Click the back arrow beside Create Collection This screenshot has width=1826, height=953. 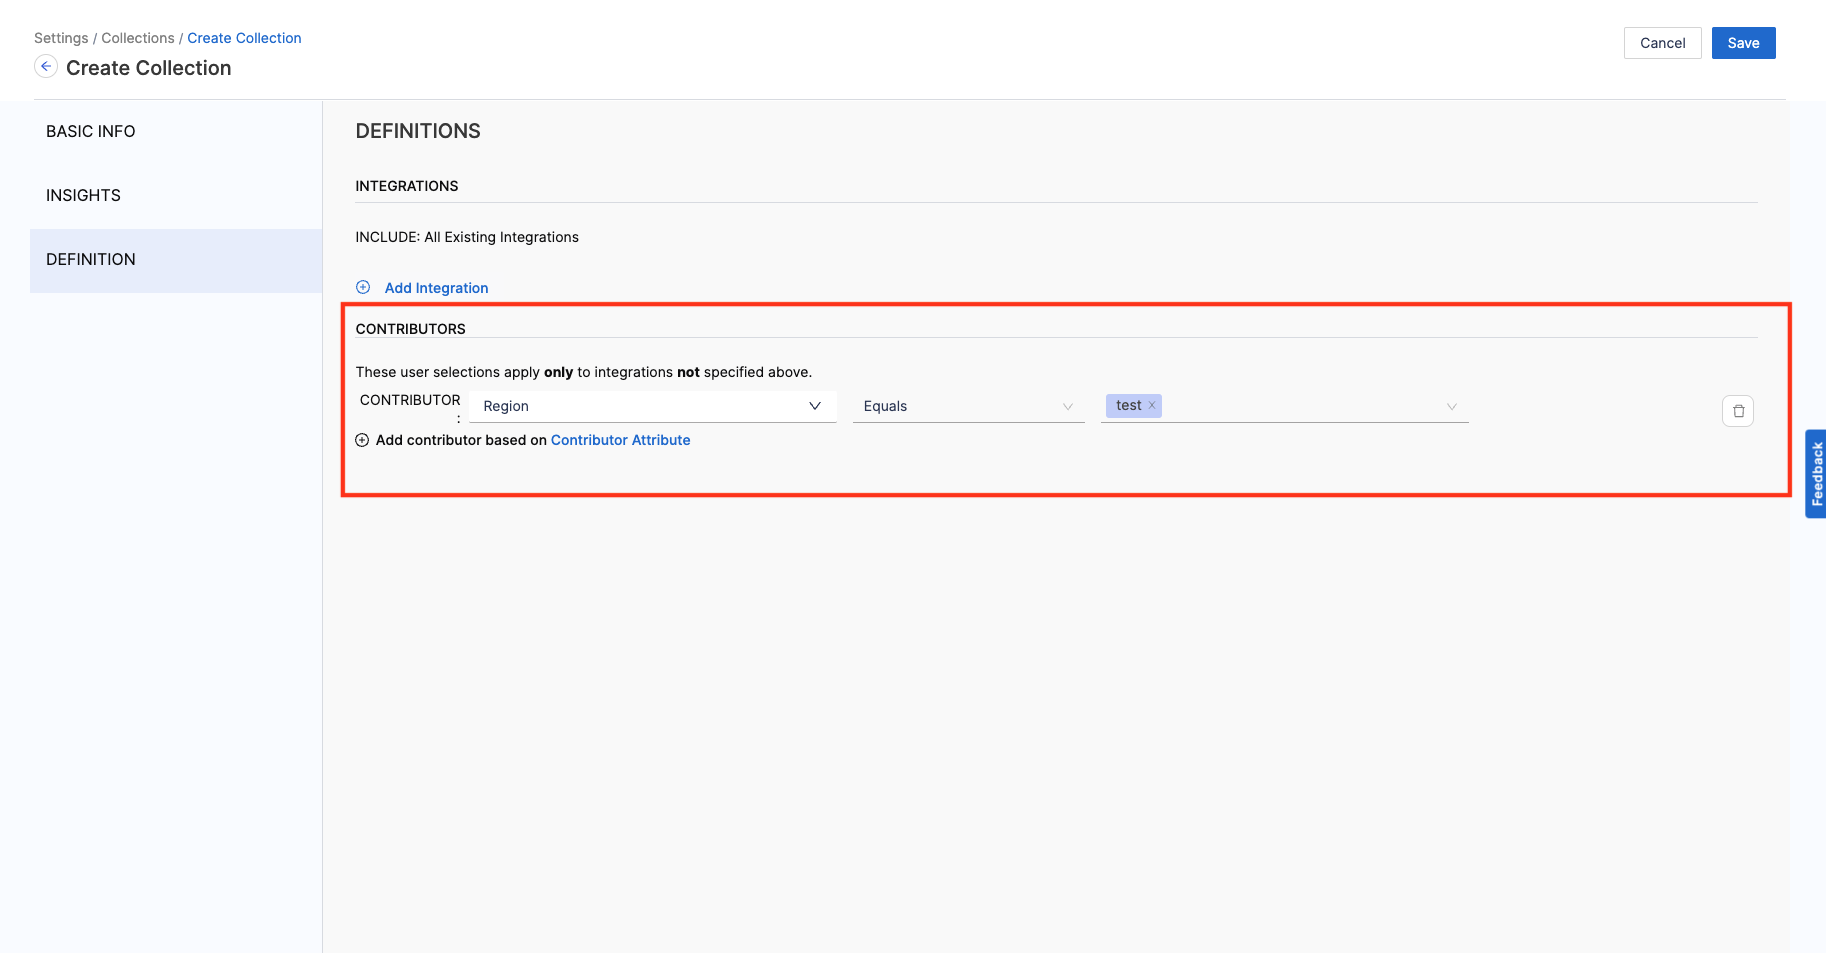click(x=46, y=67)
